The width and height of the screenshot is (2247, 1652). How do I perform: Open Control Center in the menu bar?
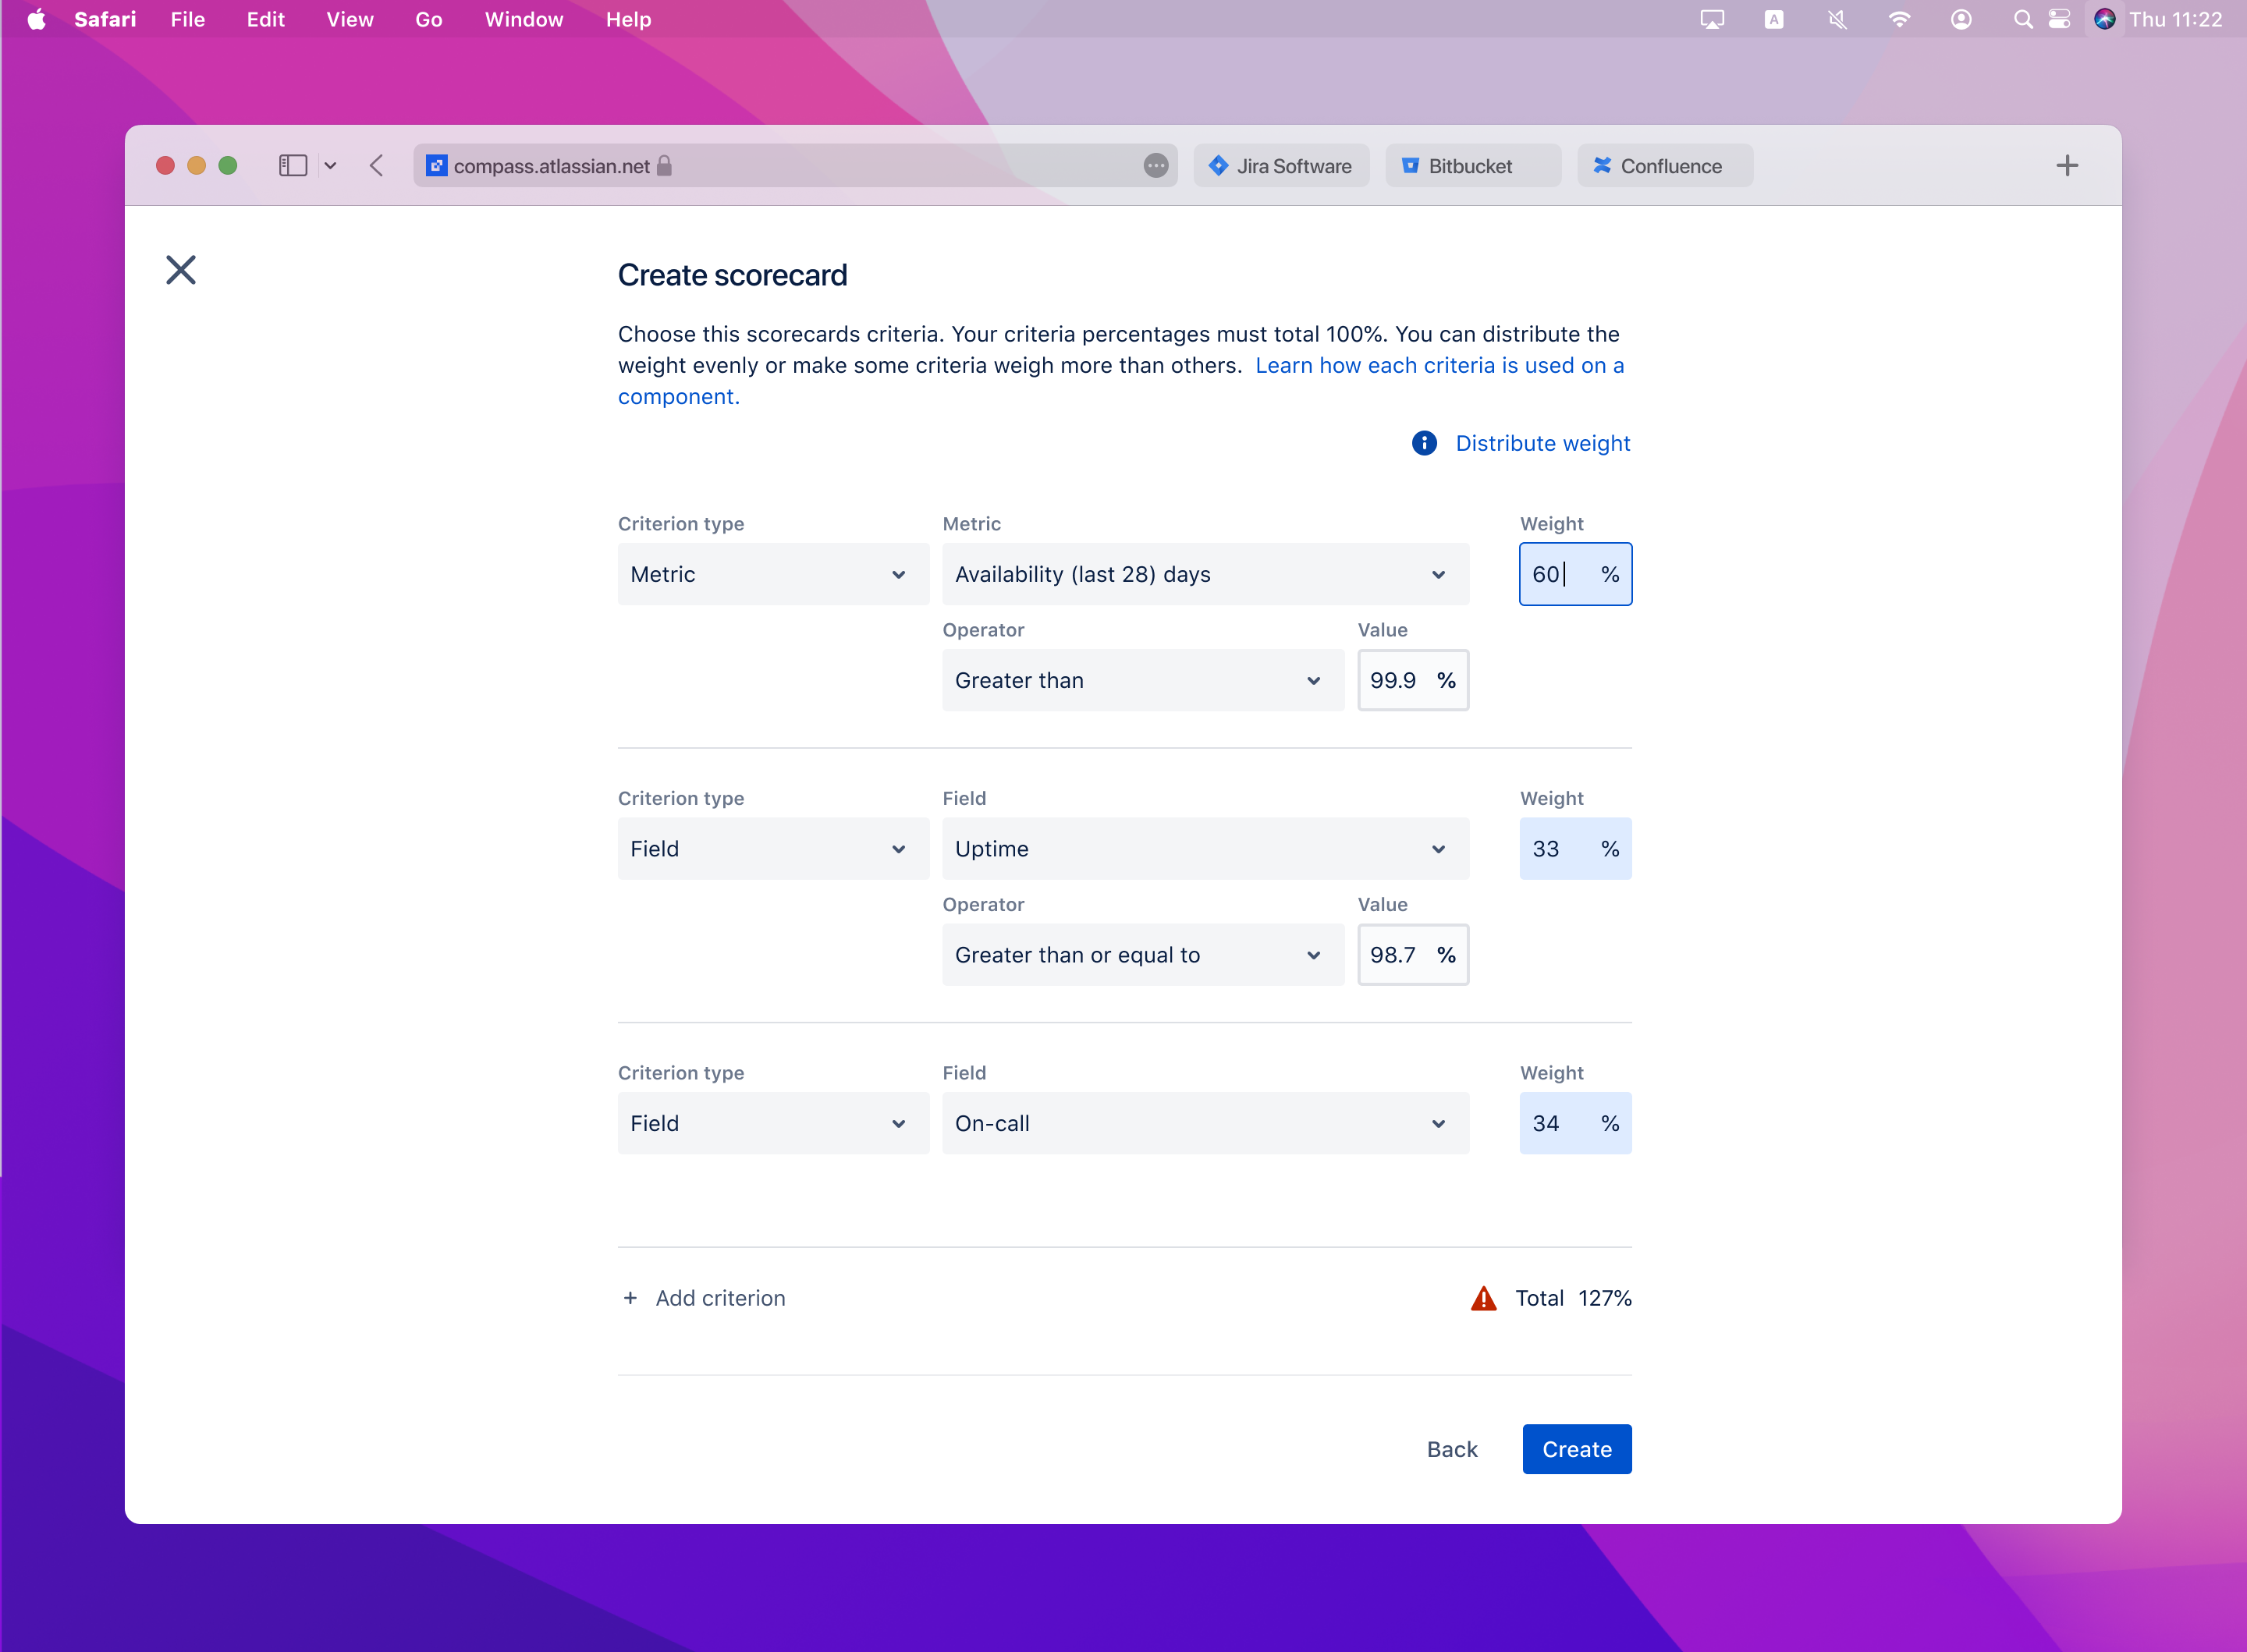click(2059, 19)
